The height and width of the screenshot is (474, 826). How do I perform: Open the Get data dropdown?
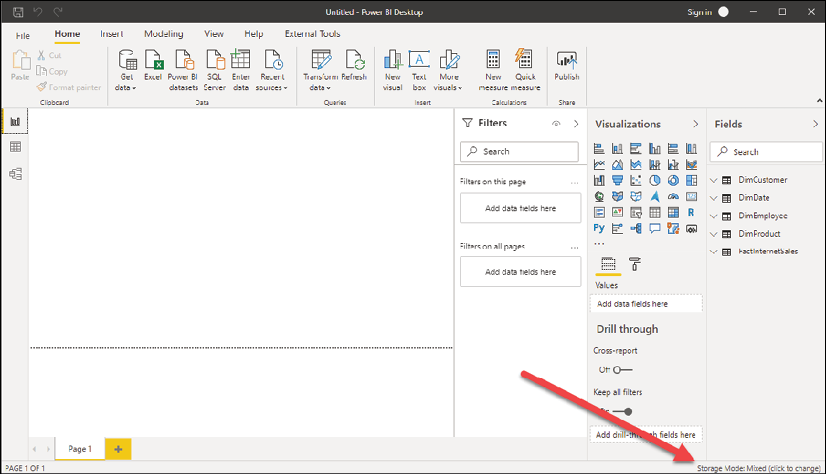(x=126, y=71)
